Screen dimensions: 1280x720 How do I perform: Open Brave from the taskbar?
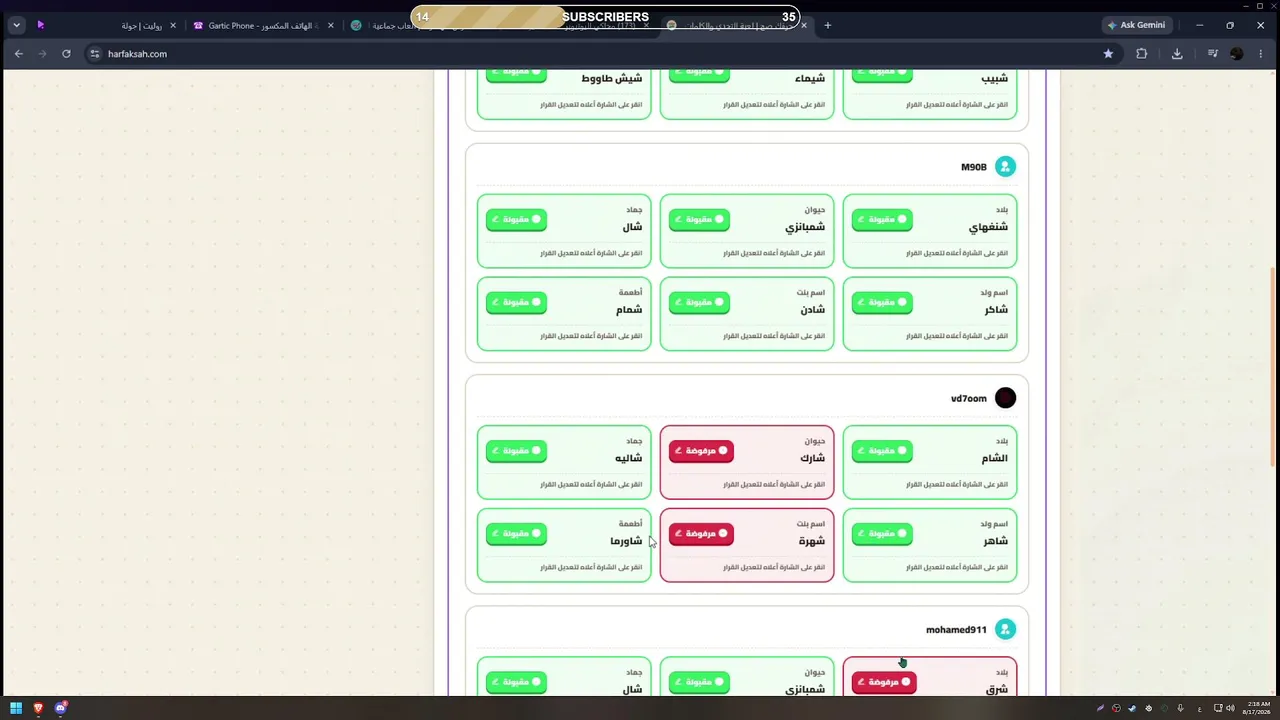38,708
